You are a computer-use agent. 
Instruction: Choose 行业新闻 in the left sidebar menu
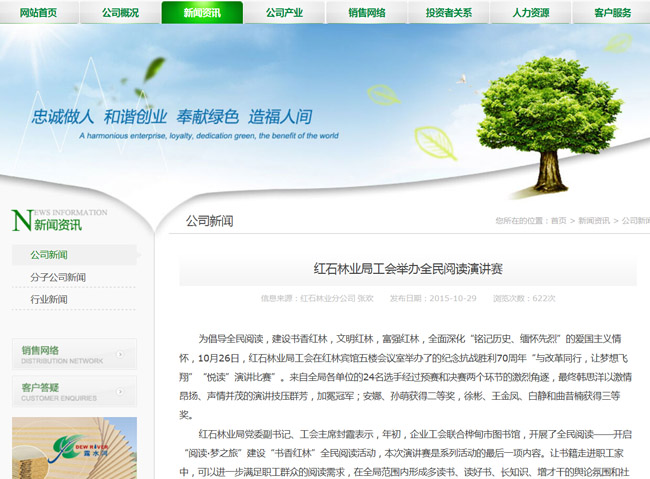coord(49,299)
